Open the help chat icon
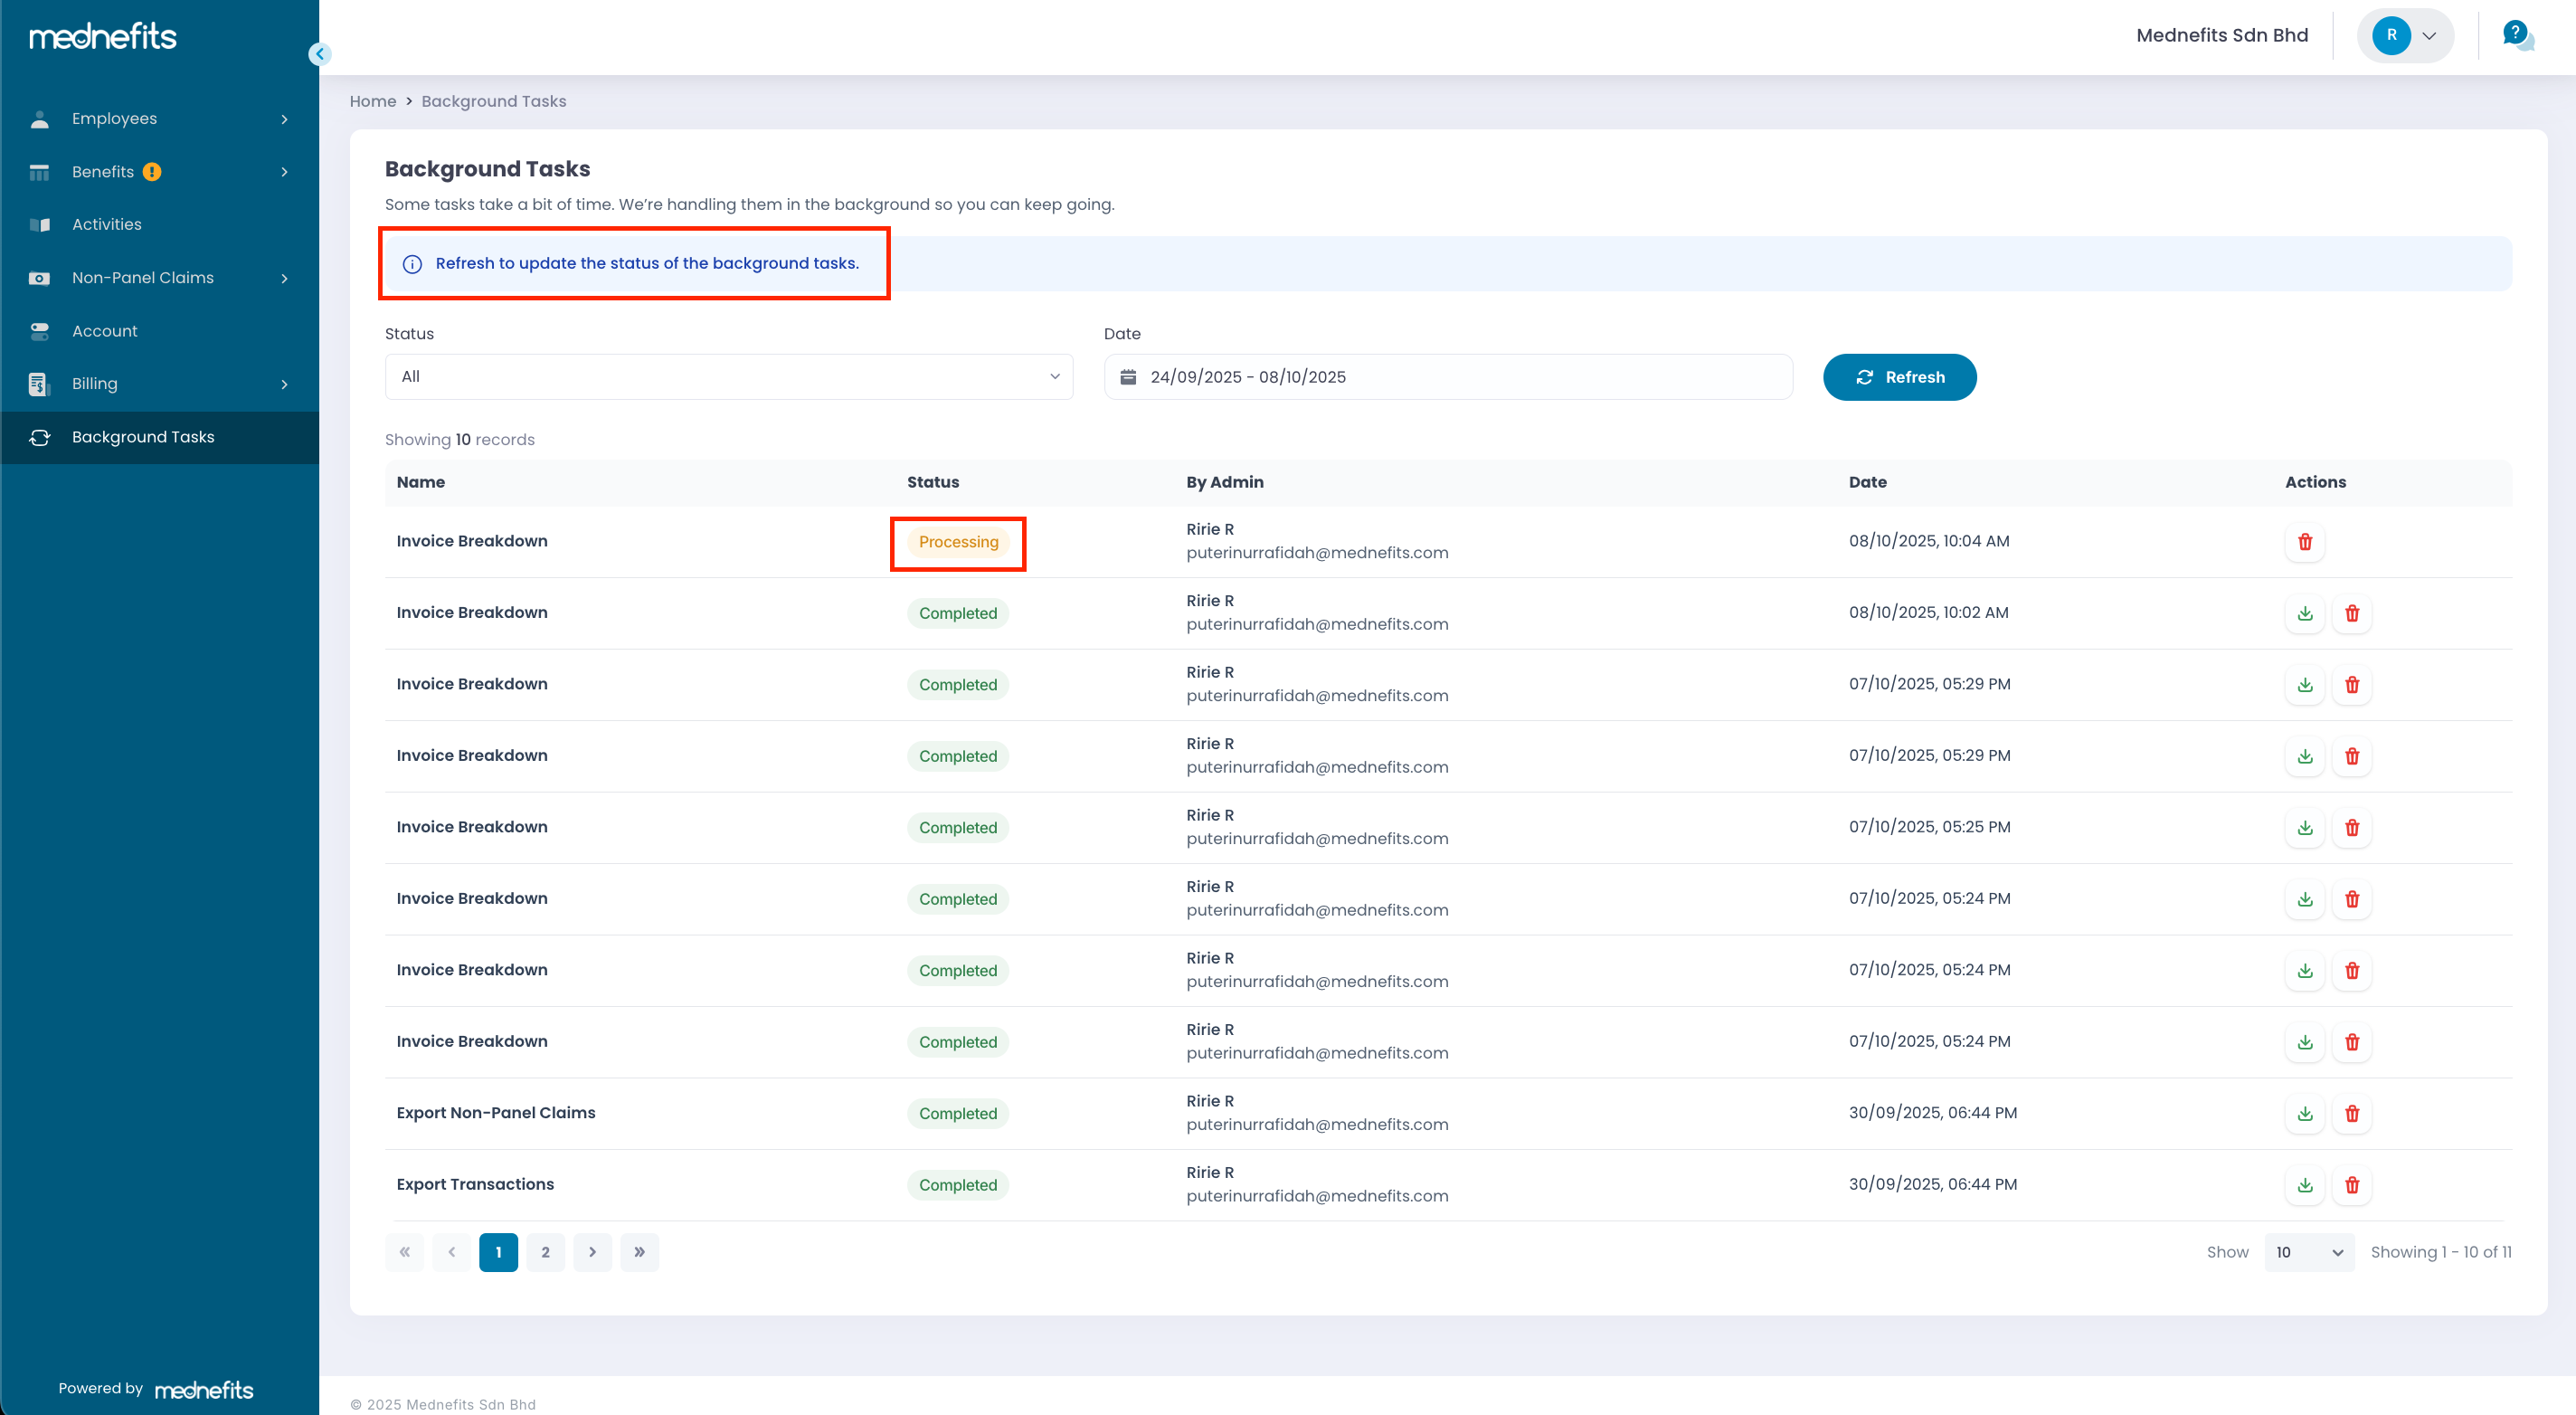The image size is (2576, 1415). click(x=2516, y=35)
